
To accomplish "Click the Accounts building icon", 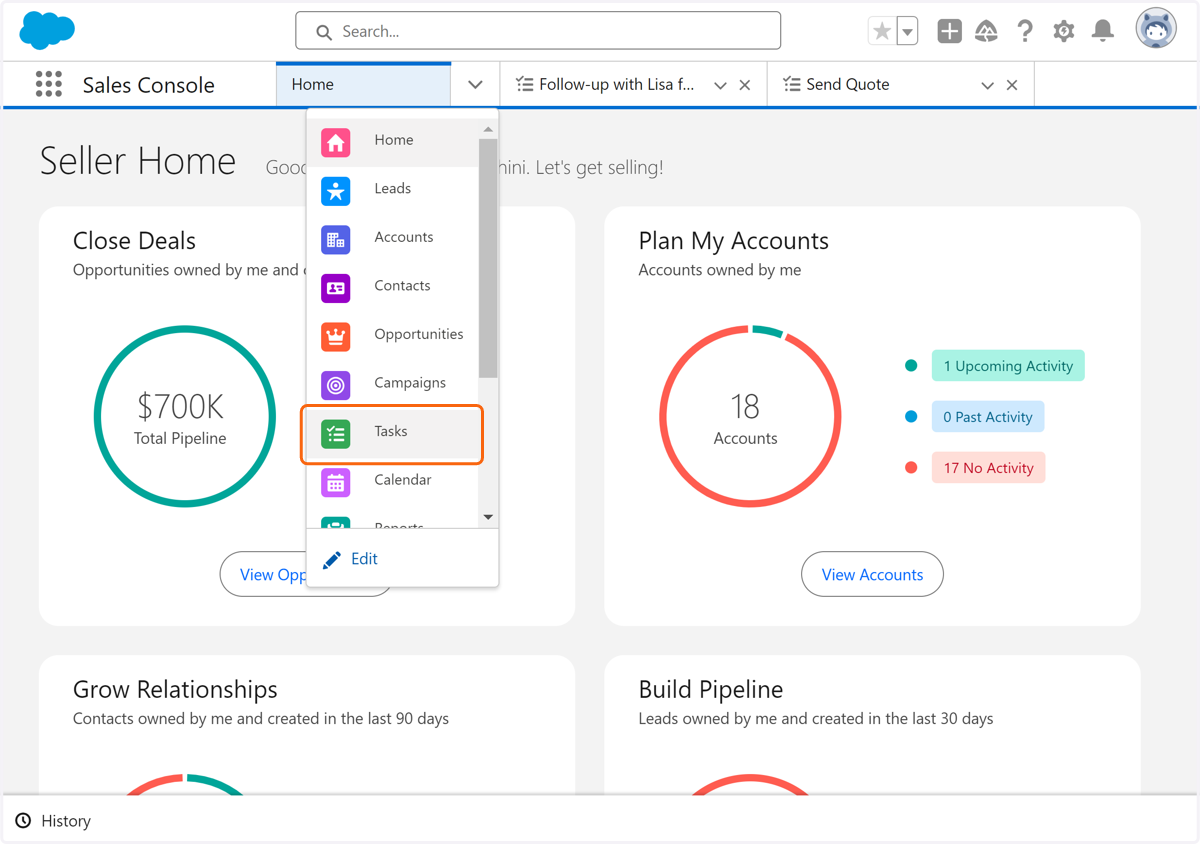I will coord(336,239).
